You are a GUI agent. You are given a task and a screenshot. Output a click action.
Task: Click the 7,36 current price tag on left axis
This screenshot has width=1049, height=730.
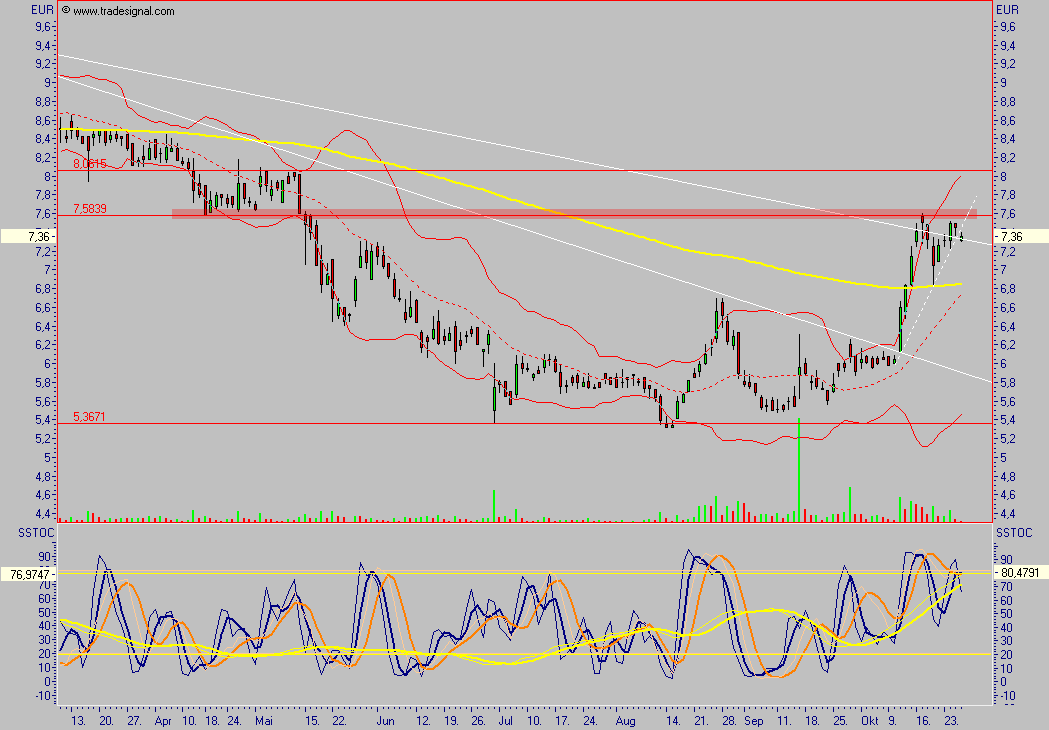point(28,236)
